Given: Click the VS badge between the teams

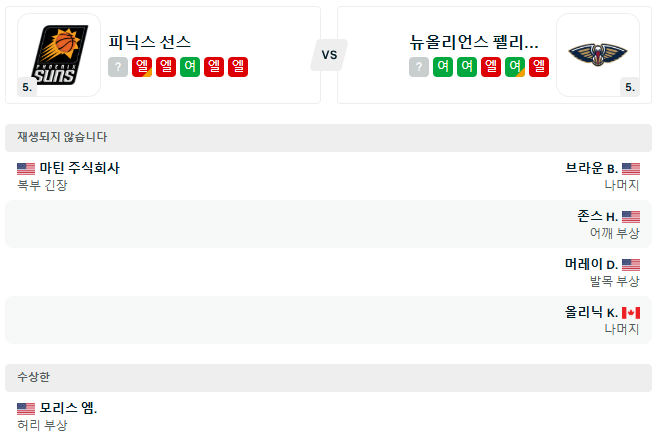Looking at the screenshot, I should point(328,54).
